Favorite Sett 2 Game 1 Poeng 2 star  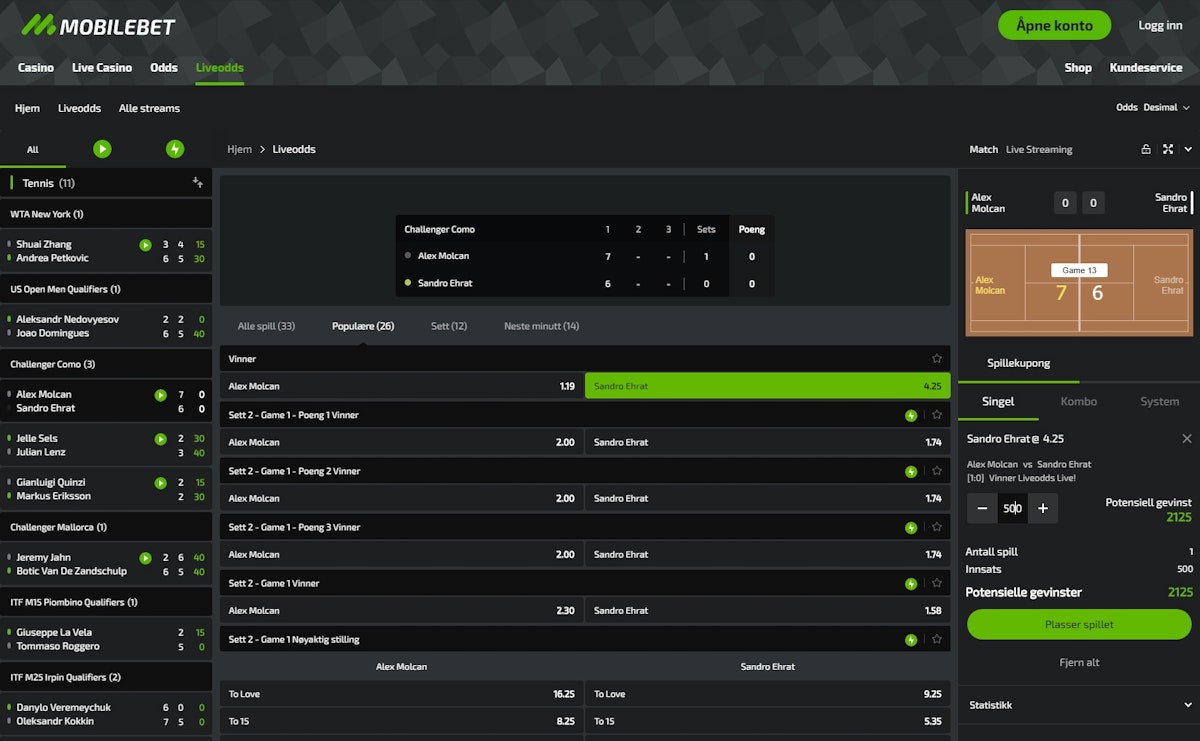937,471
